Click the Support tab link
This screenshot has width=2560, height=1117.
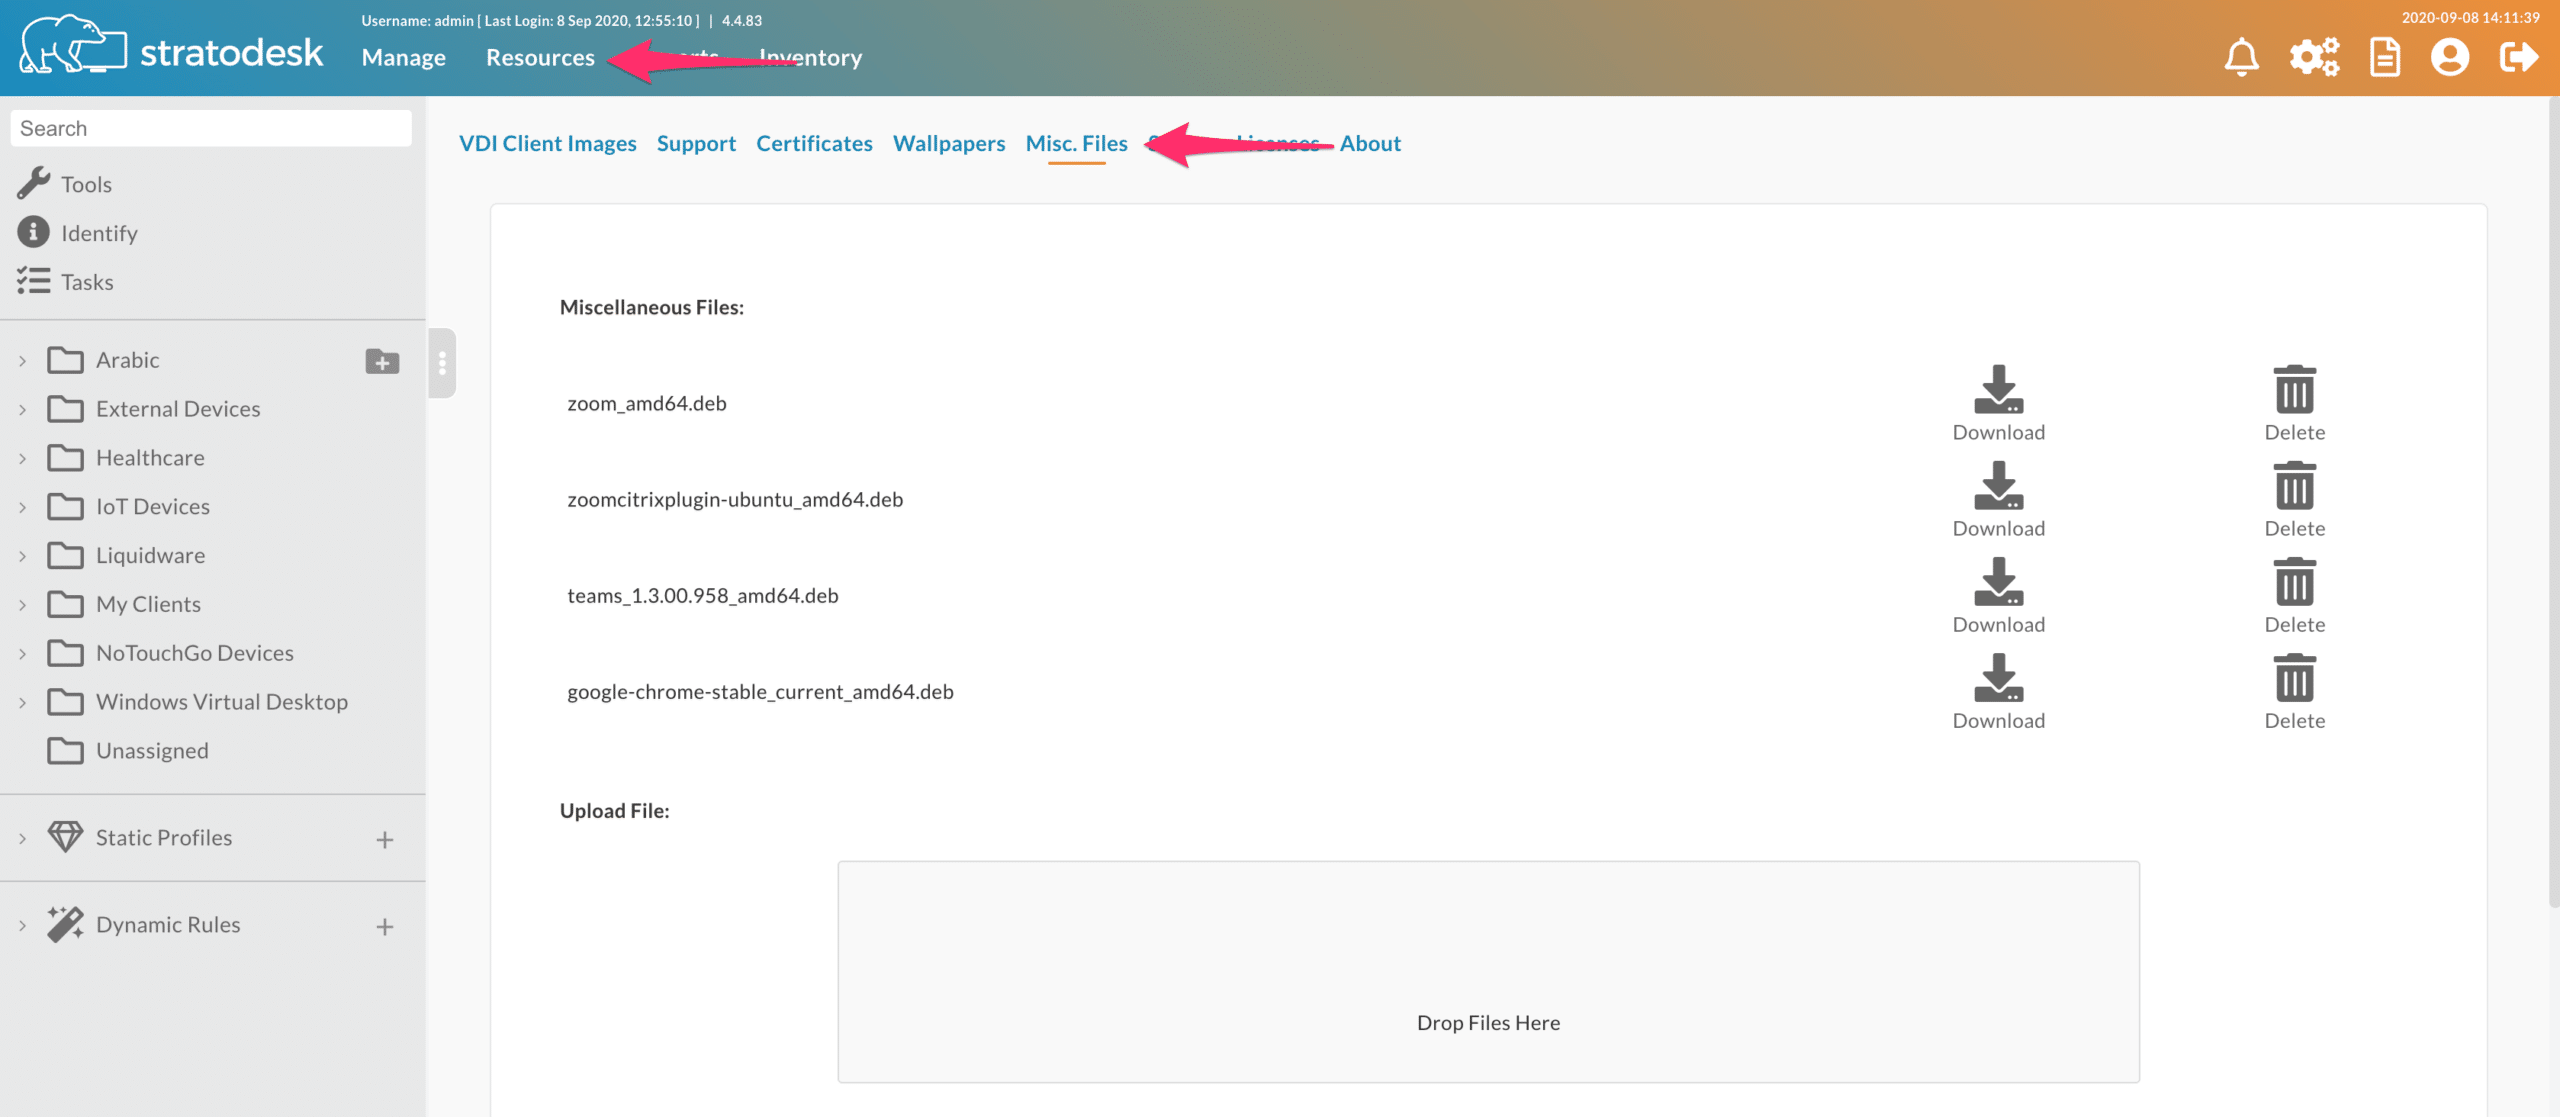tap(696, 142)
